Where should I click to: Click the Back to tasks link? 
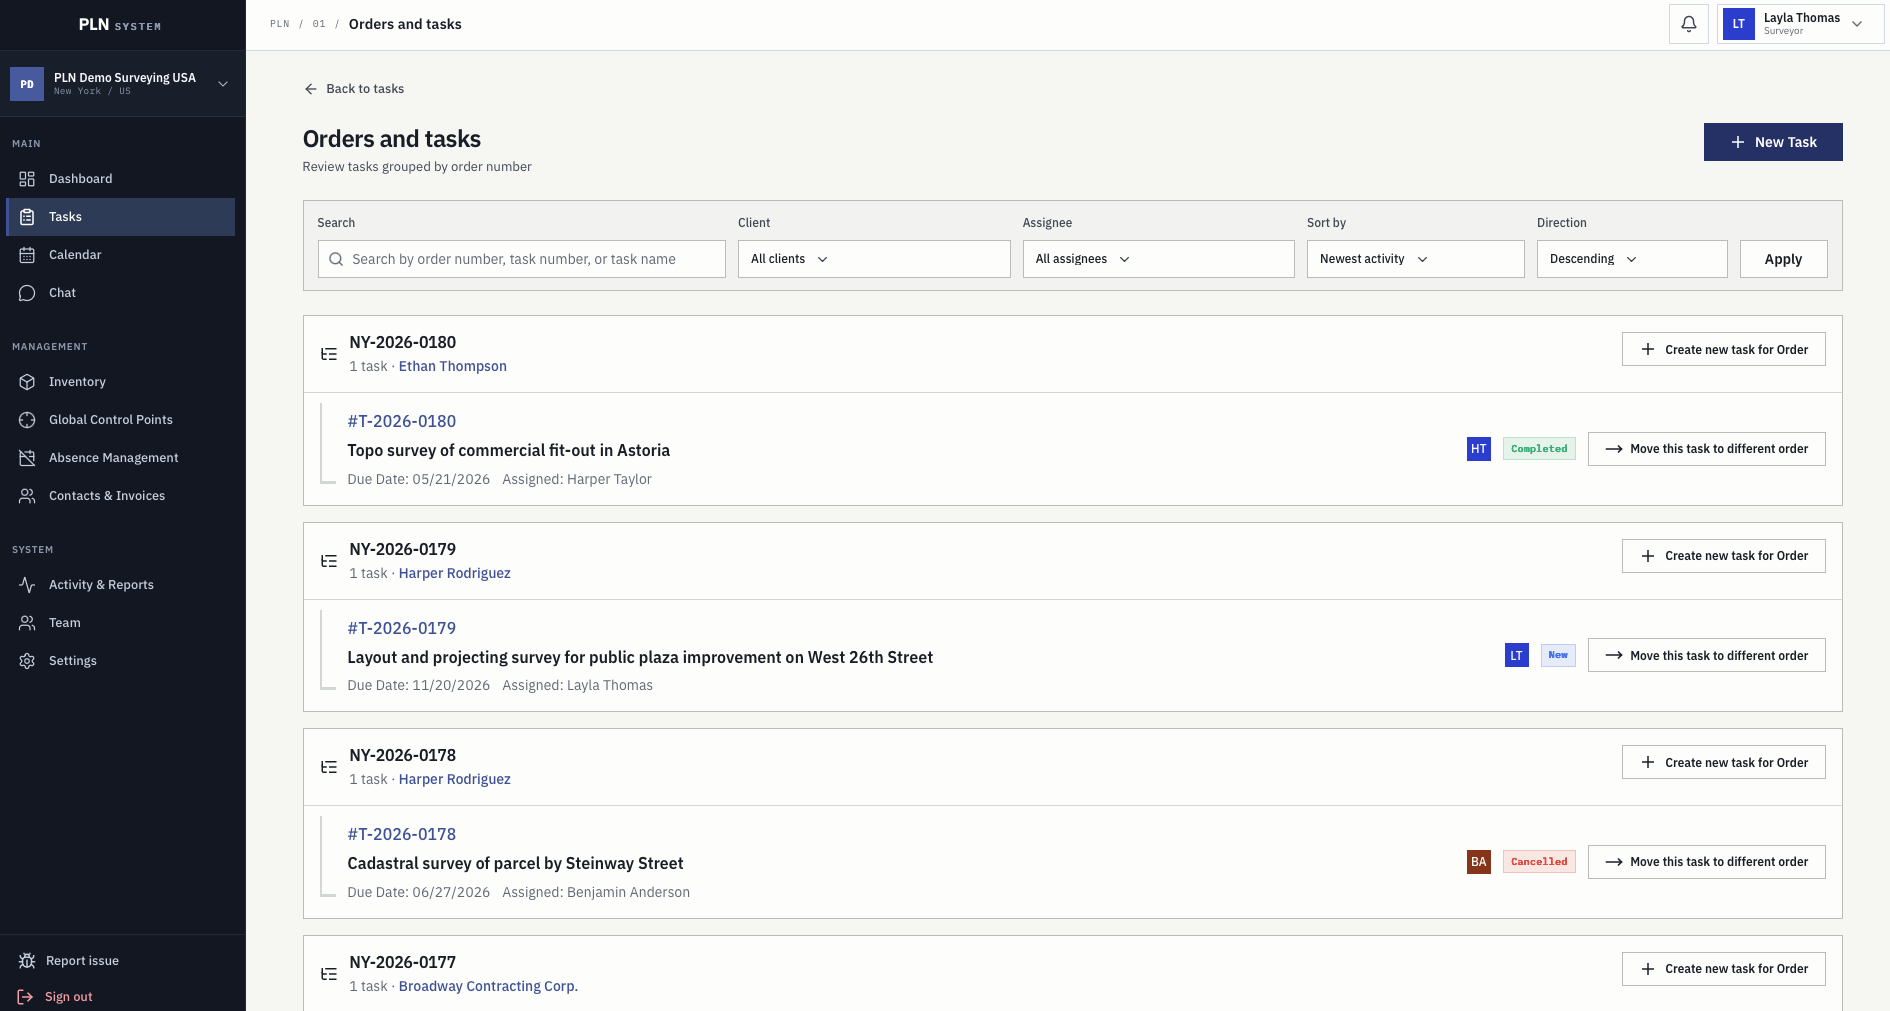pyautogui.click(x=354, y=89)
